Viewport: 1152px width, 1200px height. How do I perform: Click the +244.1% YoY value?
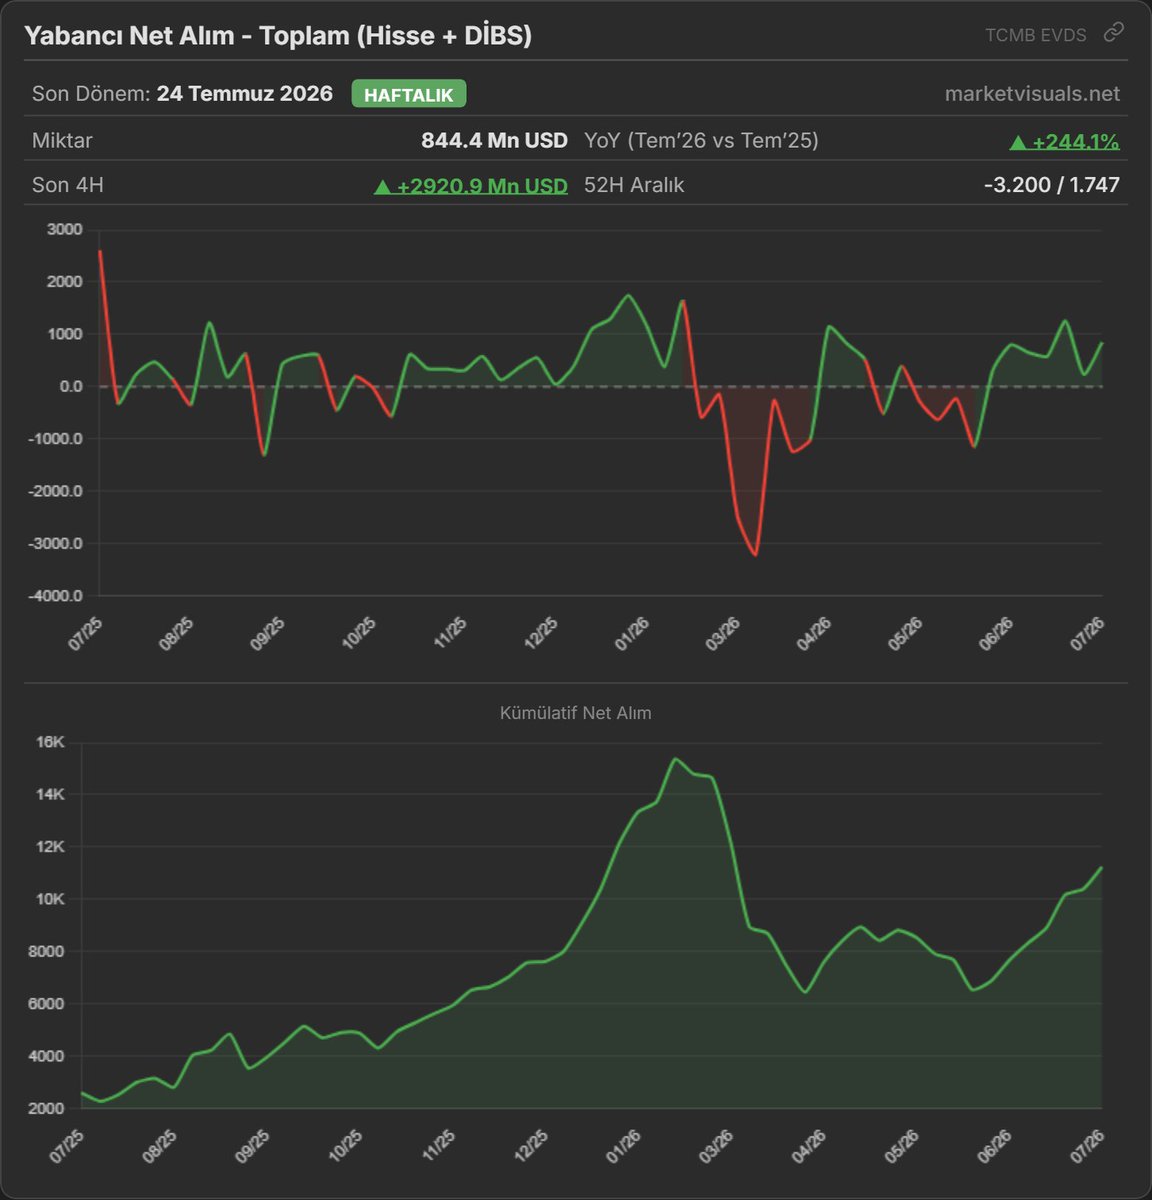[x=1064, y=141]
